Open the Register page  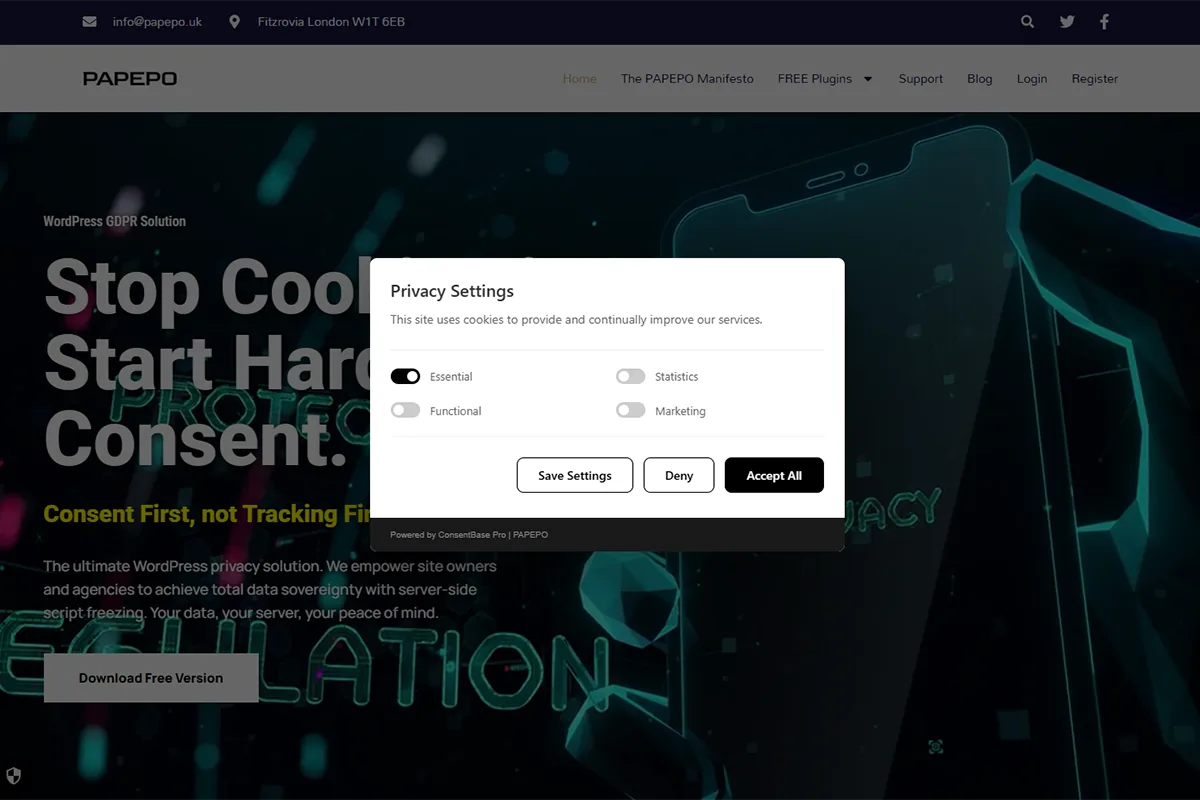click(x=1095, y=79)
